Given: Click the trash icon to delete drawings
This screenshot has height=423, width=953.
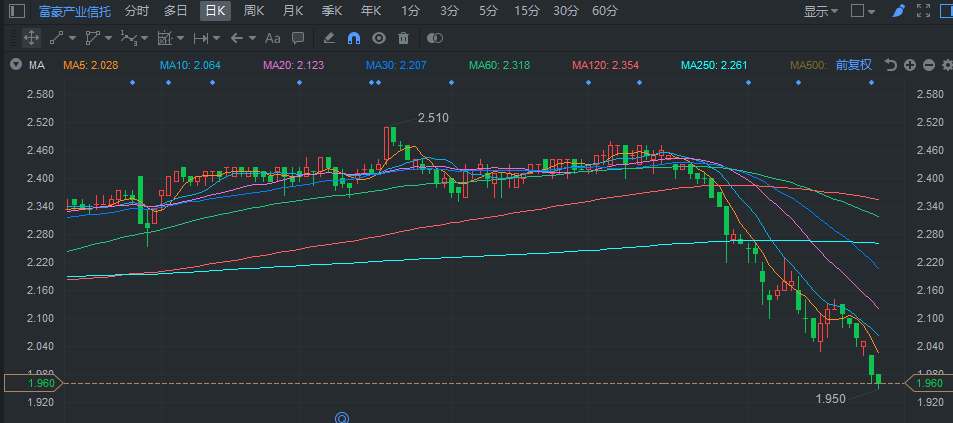Looking at the screenshot, I should [x=403, y=38].
